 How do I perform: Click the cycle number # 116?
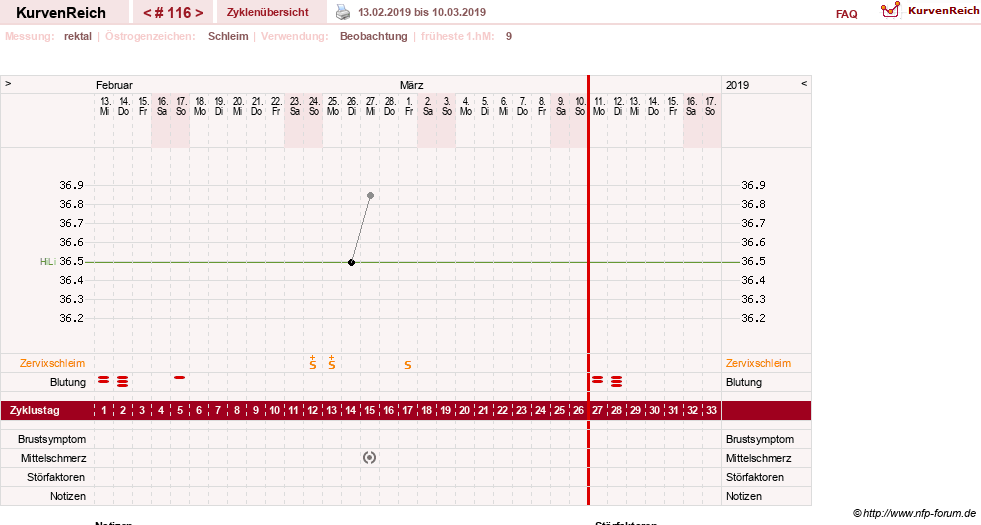173,13
